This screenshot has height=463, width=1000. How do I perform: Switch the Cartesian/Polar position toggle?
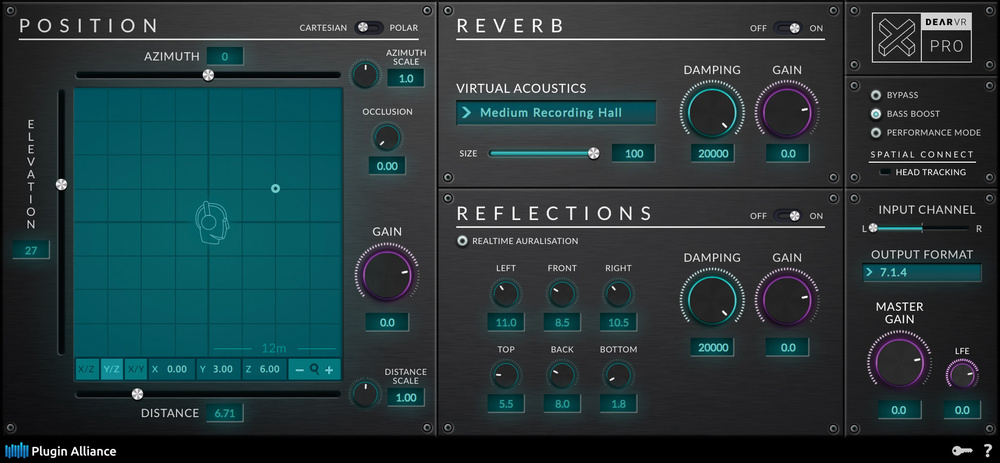coord(368,27)
